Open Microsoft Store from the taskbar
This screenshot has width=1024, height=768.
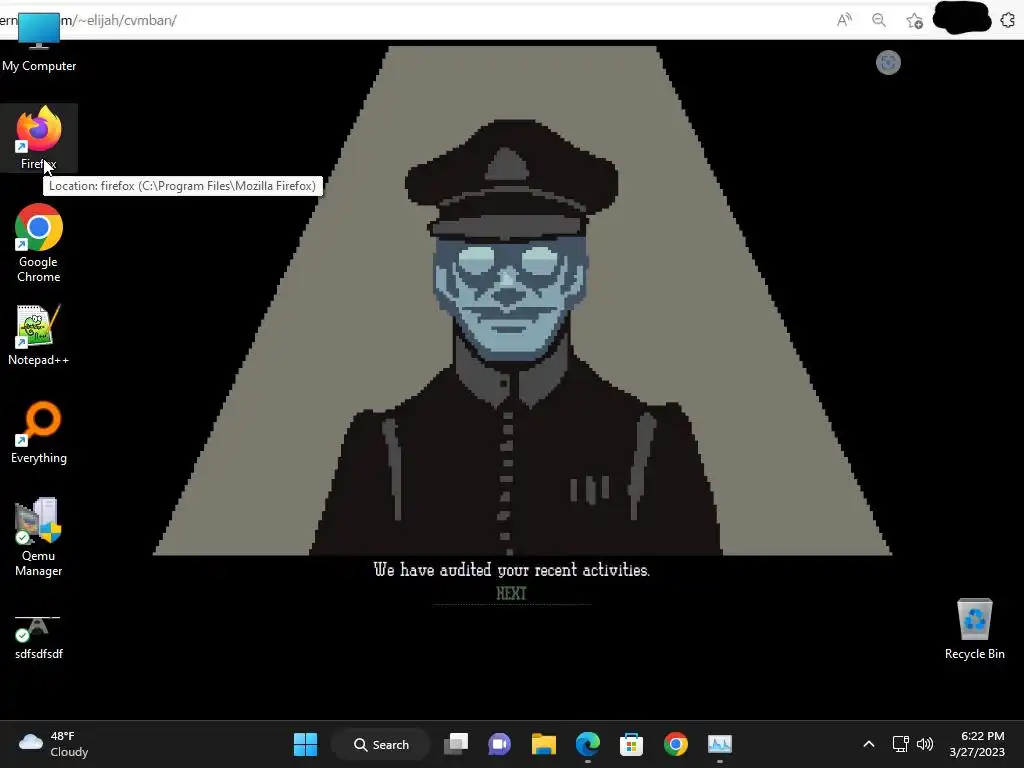tap(632, 744)
